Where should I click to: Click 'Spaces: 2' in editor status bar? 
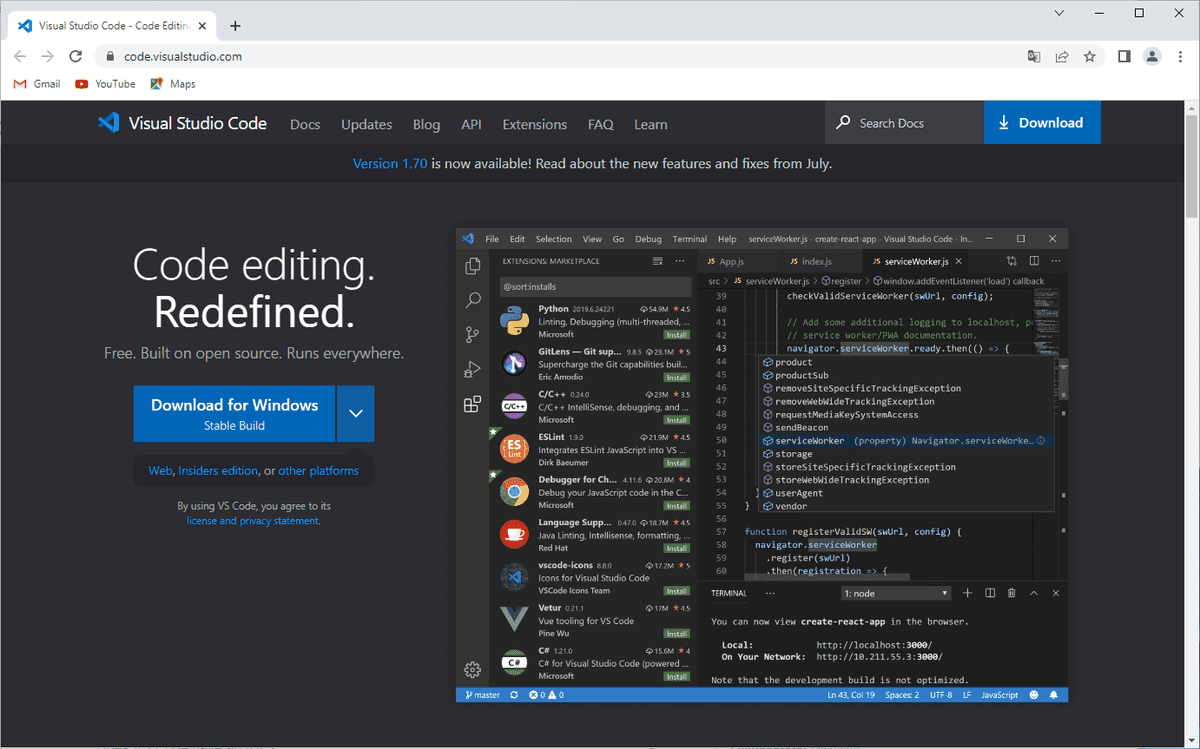(x=902, y=695)
